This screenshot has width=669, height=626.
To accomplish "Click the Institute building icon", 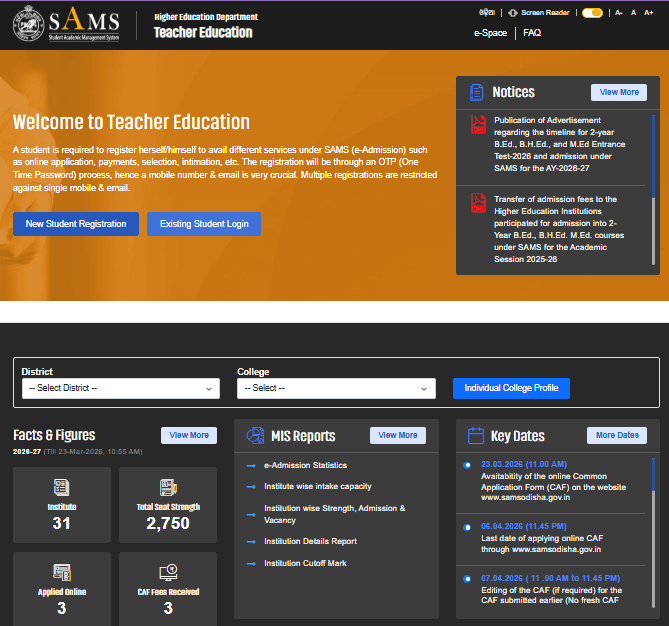I will 62,487.
